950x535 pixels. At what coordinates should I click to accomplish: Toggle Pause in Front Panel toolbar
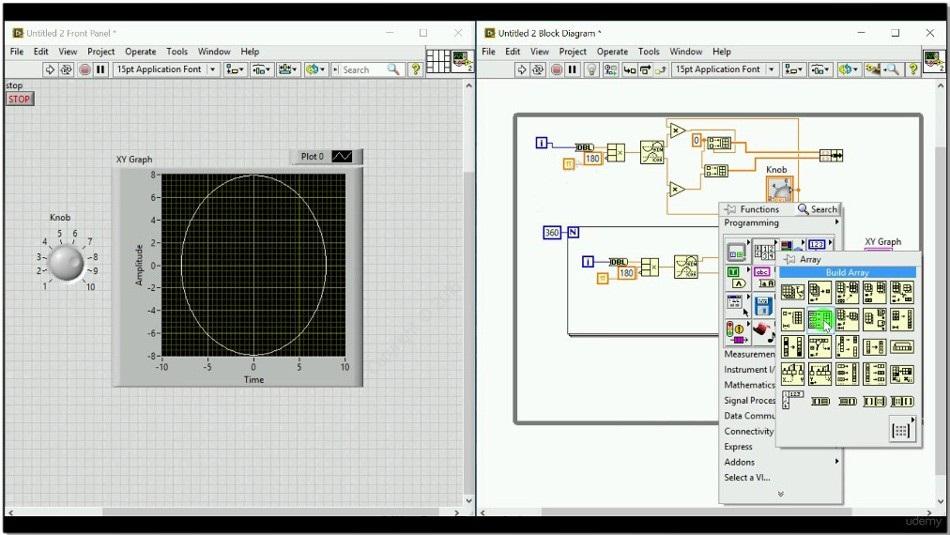(100, 70)
